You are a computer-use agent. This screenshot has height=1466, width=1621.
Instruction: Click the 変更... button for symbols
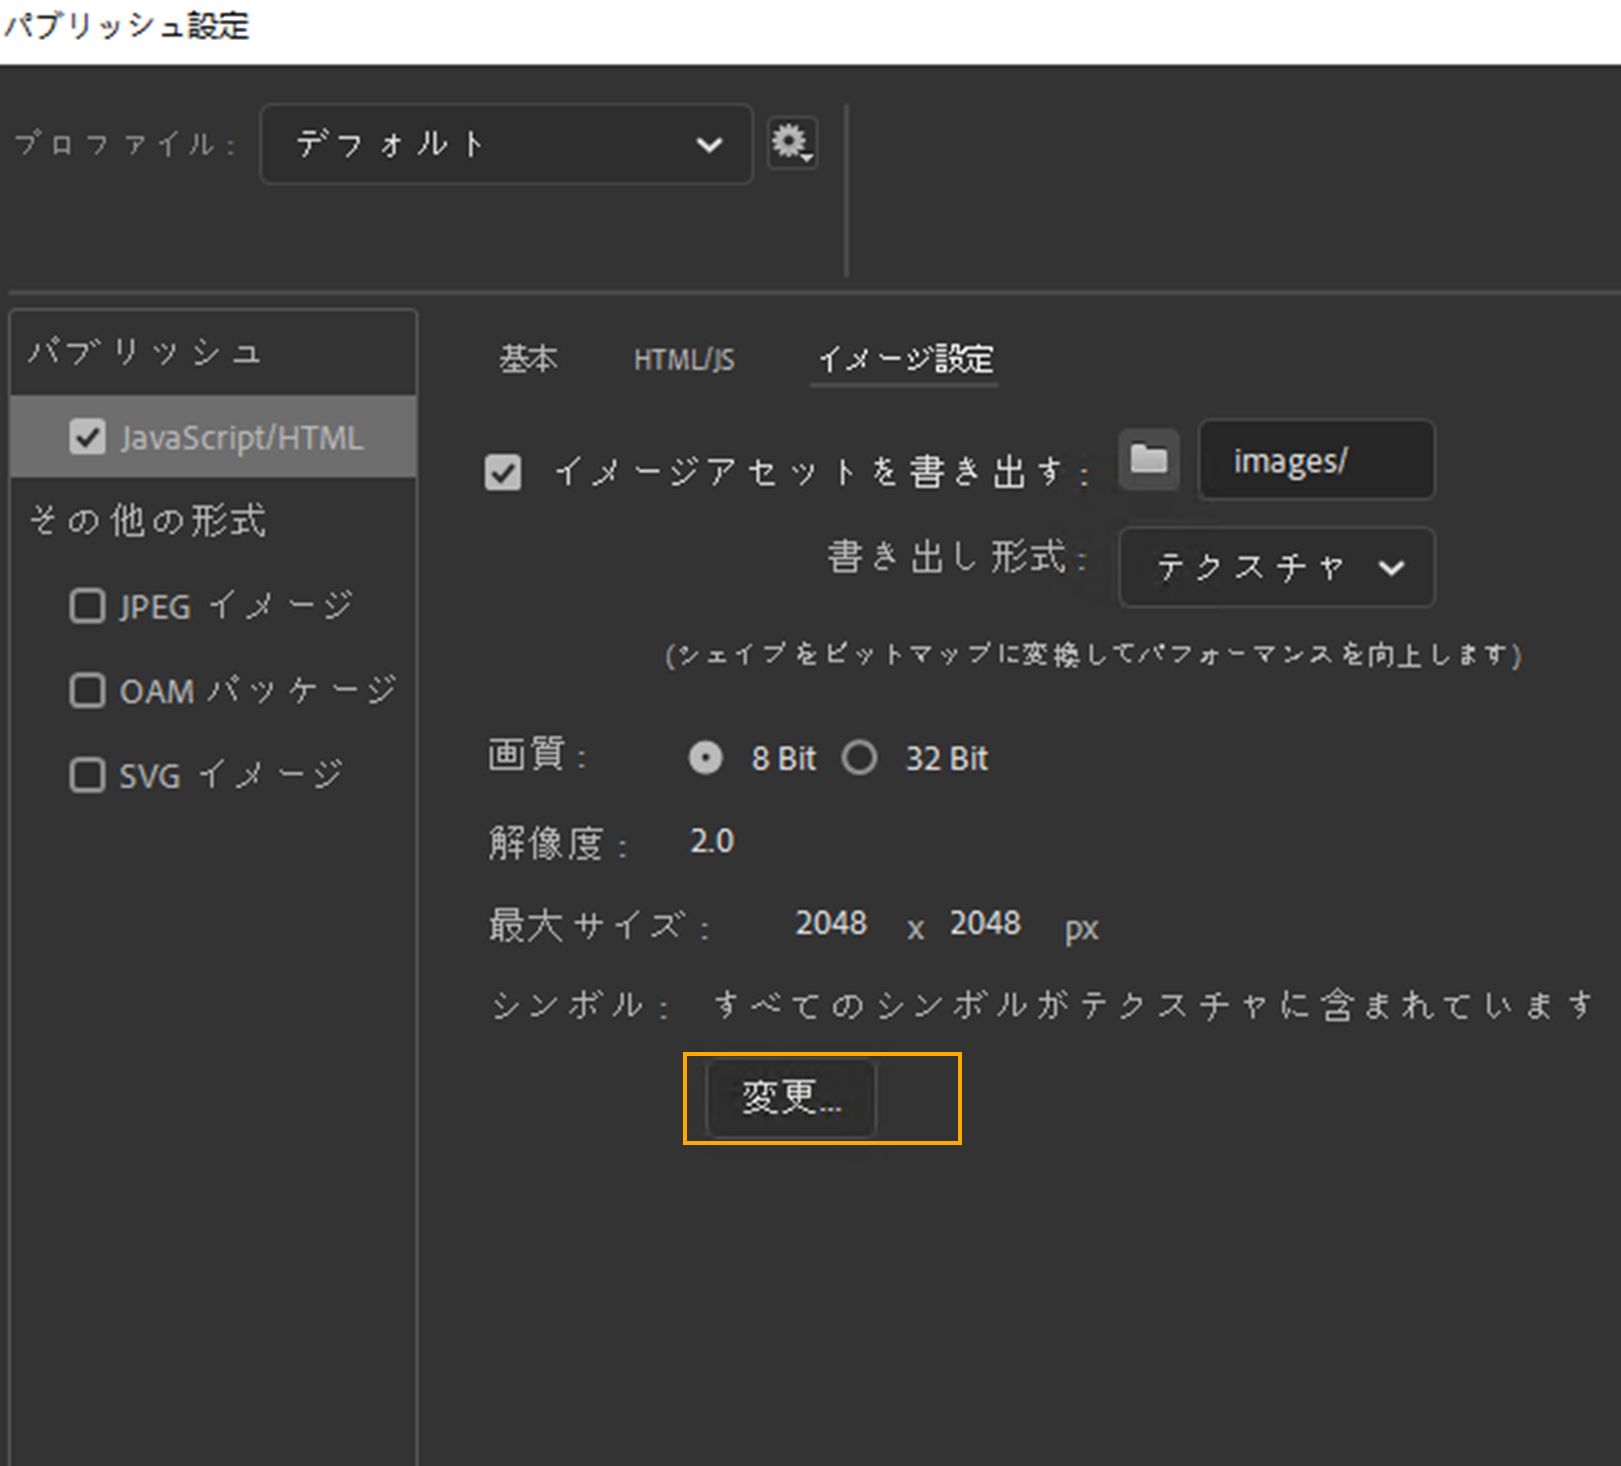click(791, 1098)
